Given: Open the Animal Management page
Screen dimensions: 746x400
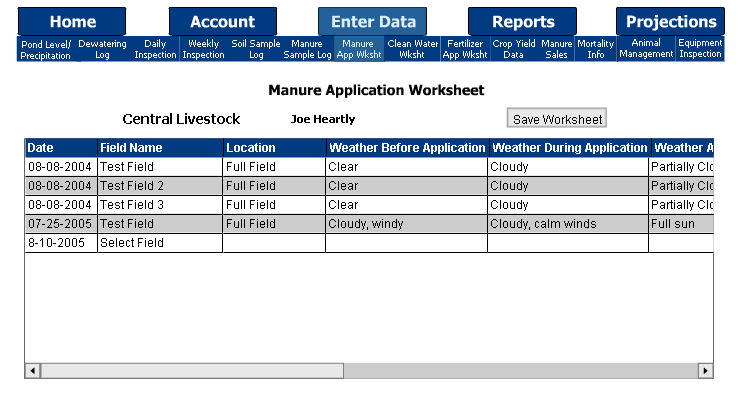Looking at the screenshot, I should coord(646,49).
